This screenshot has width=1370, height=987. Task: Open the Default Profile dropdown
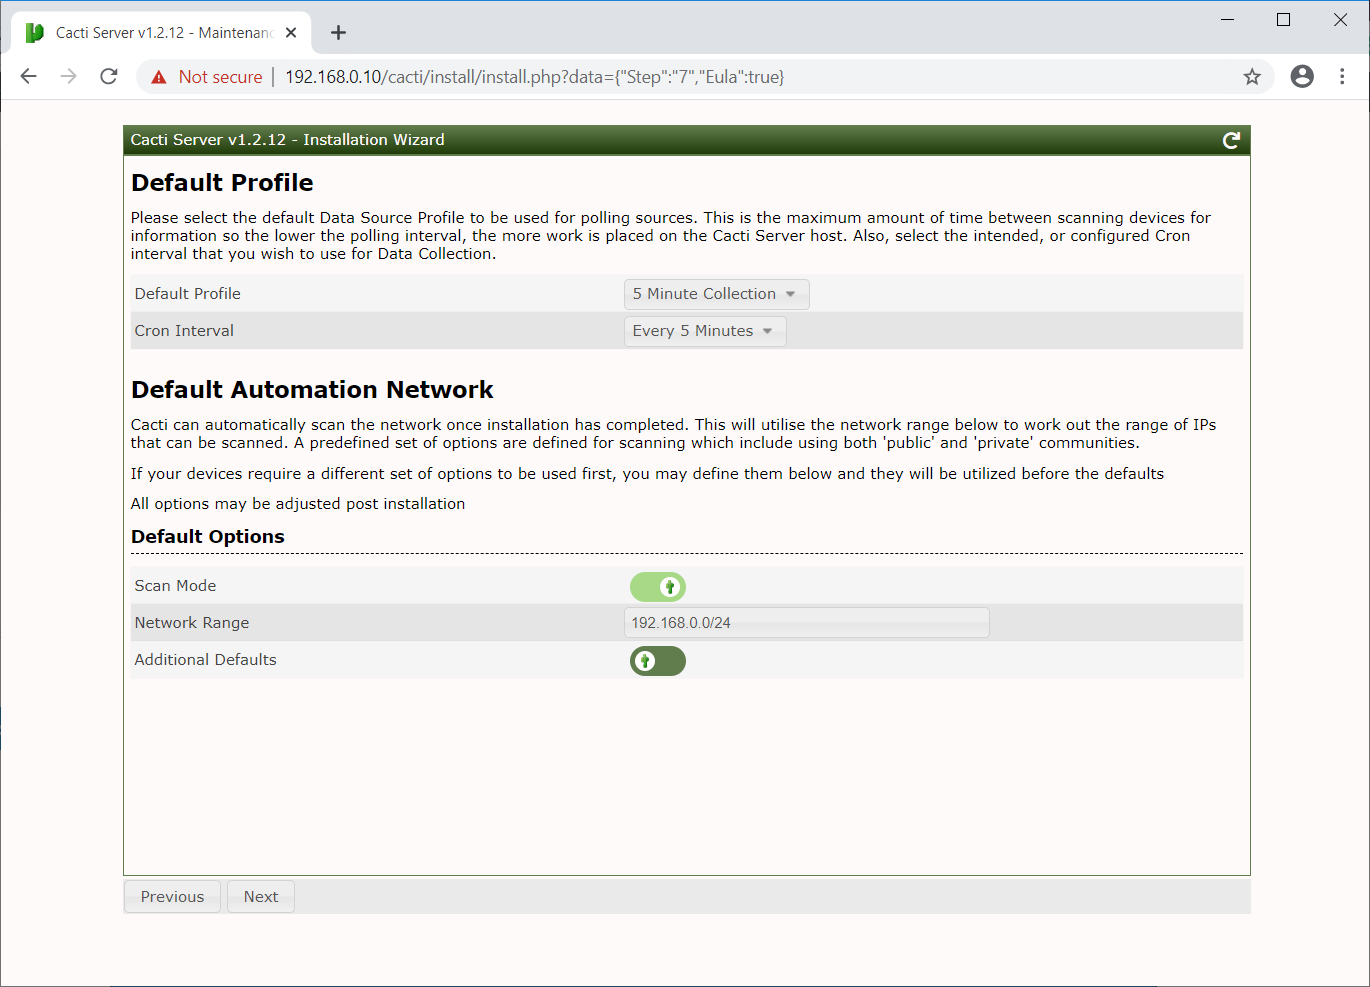click(716, 294)
